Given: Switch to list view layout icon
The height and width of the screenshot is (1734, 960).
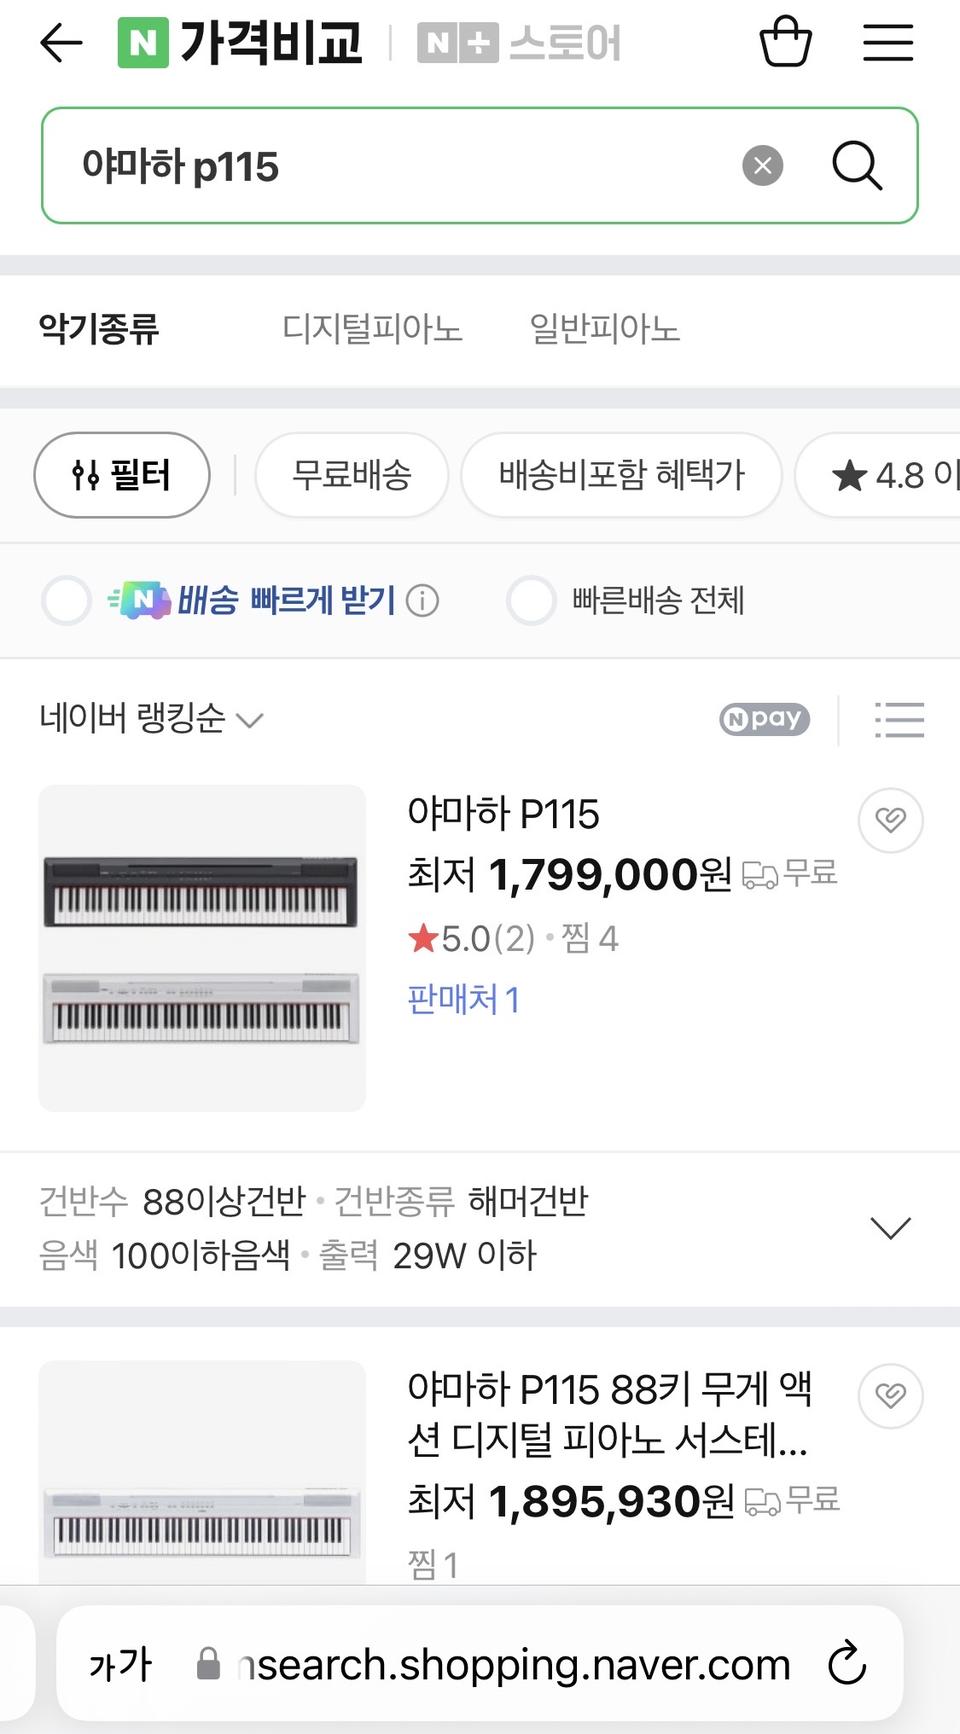Looking at the screenshot, I should 899,719.
